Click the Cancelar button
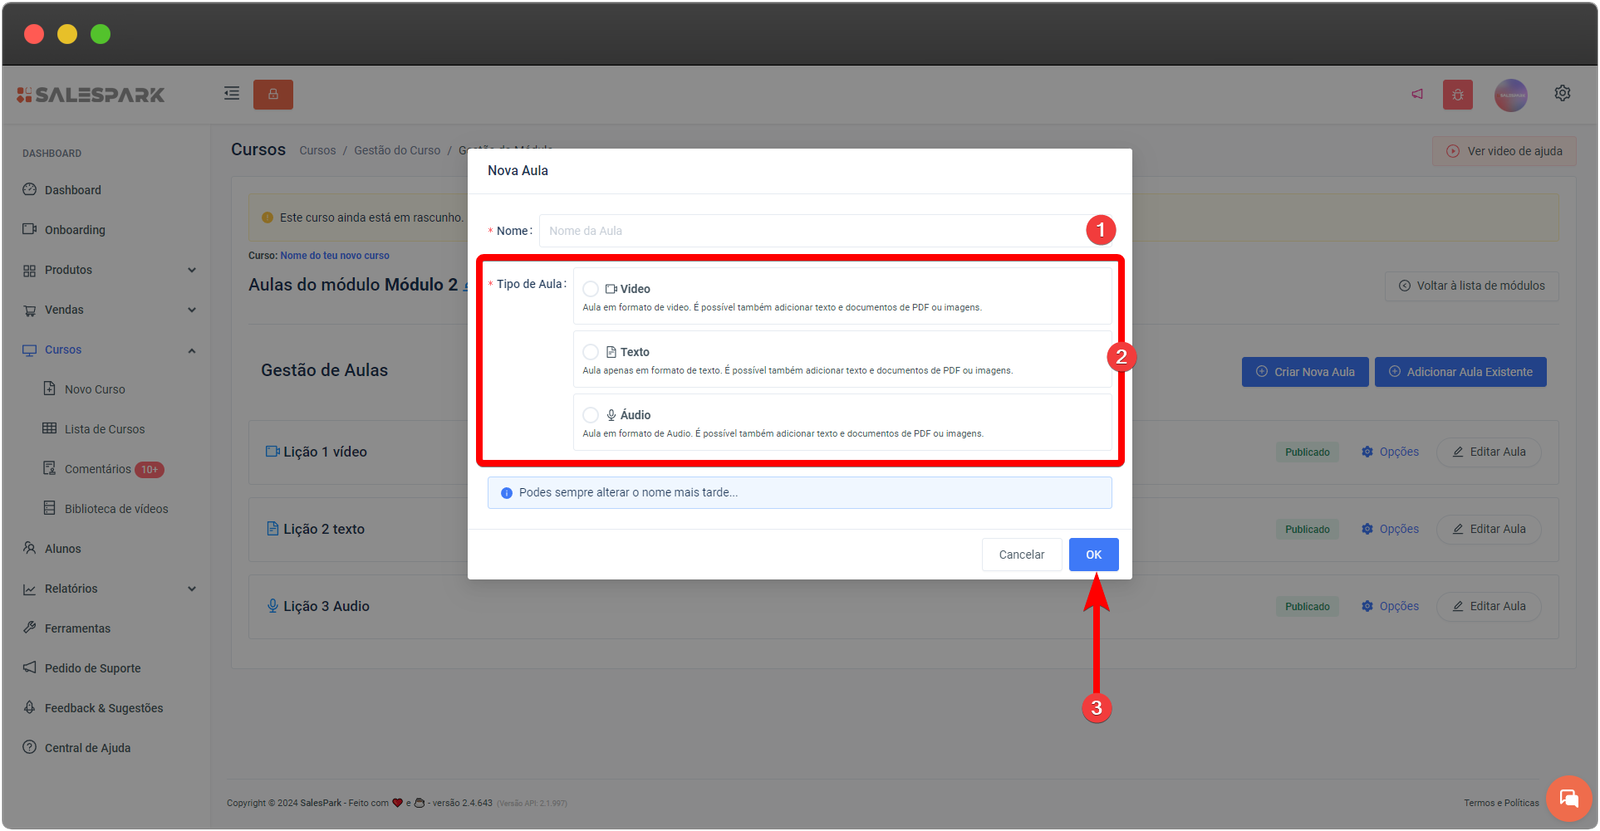The width and height of the screenshot is (1600, 831). point(1021,555)
